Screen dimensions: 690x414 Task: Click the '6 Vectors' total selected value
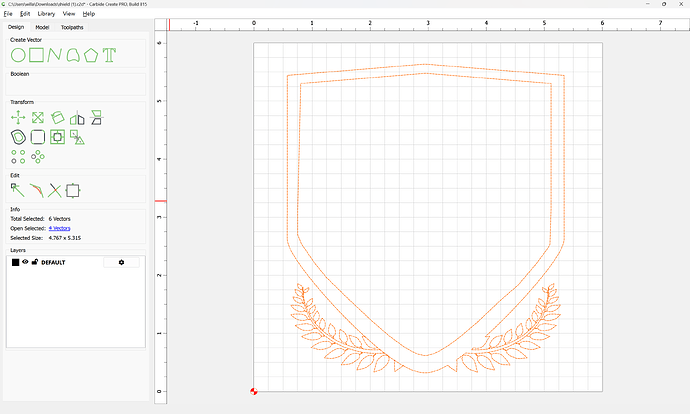59,219
